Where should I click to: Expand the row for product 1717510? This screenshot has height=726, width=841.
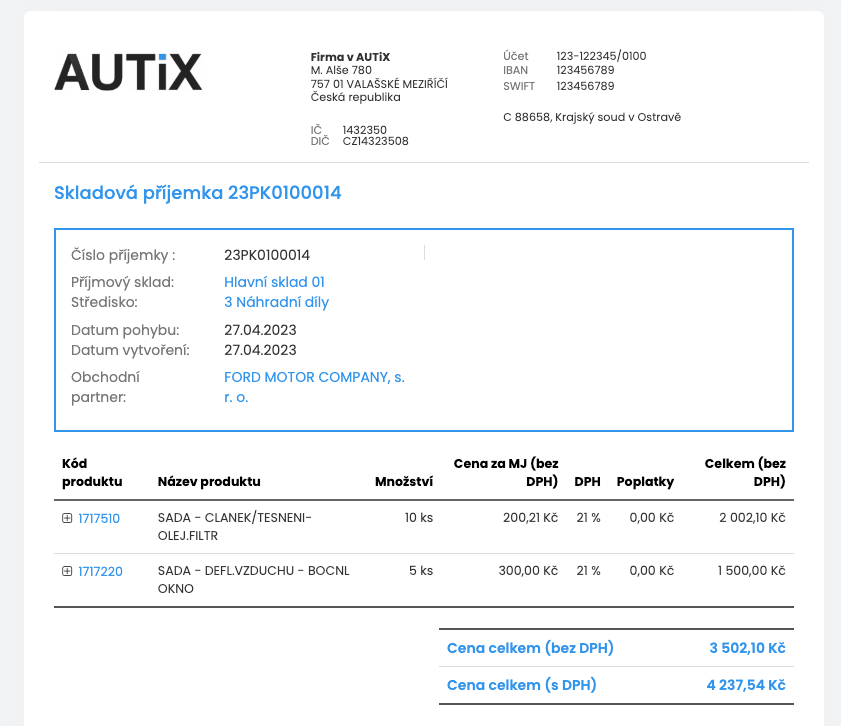click(x=67, y=518)
